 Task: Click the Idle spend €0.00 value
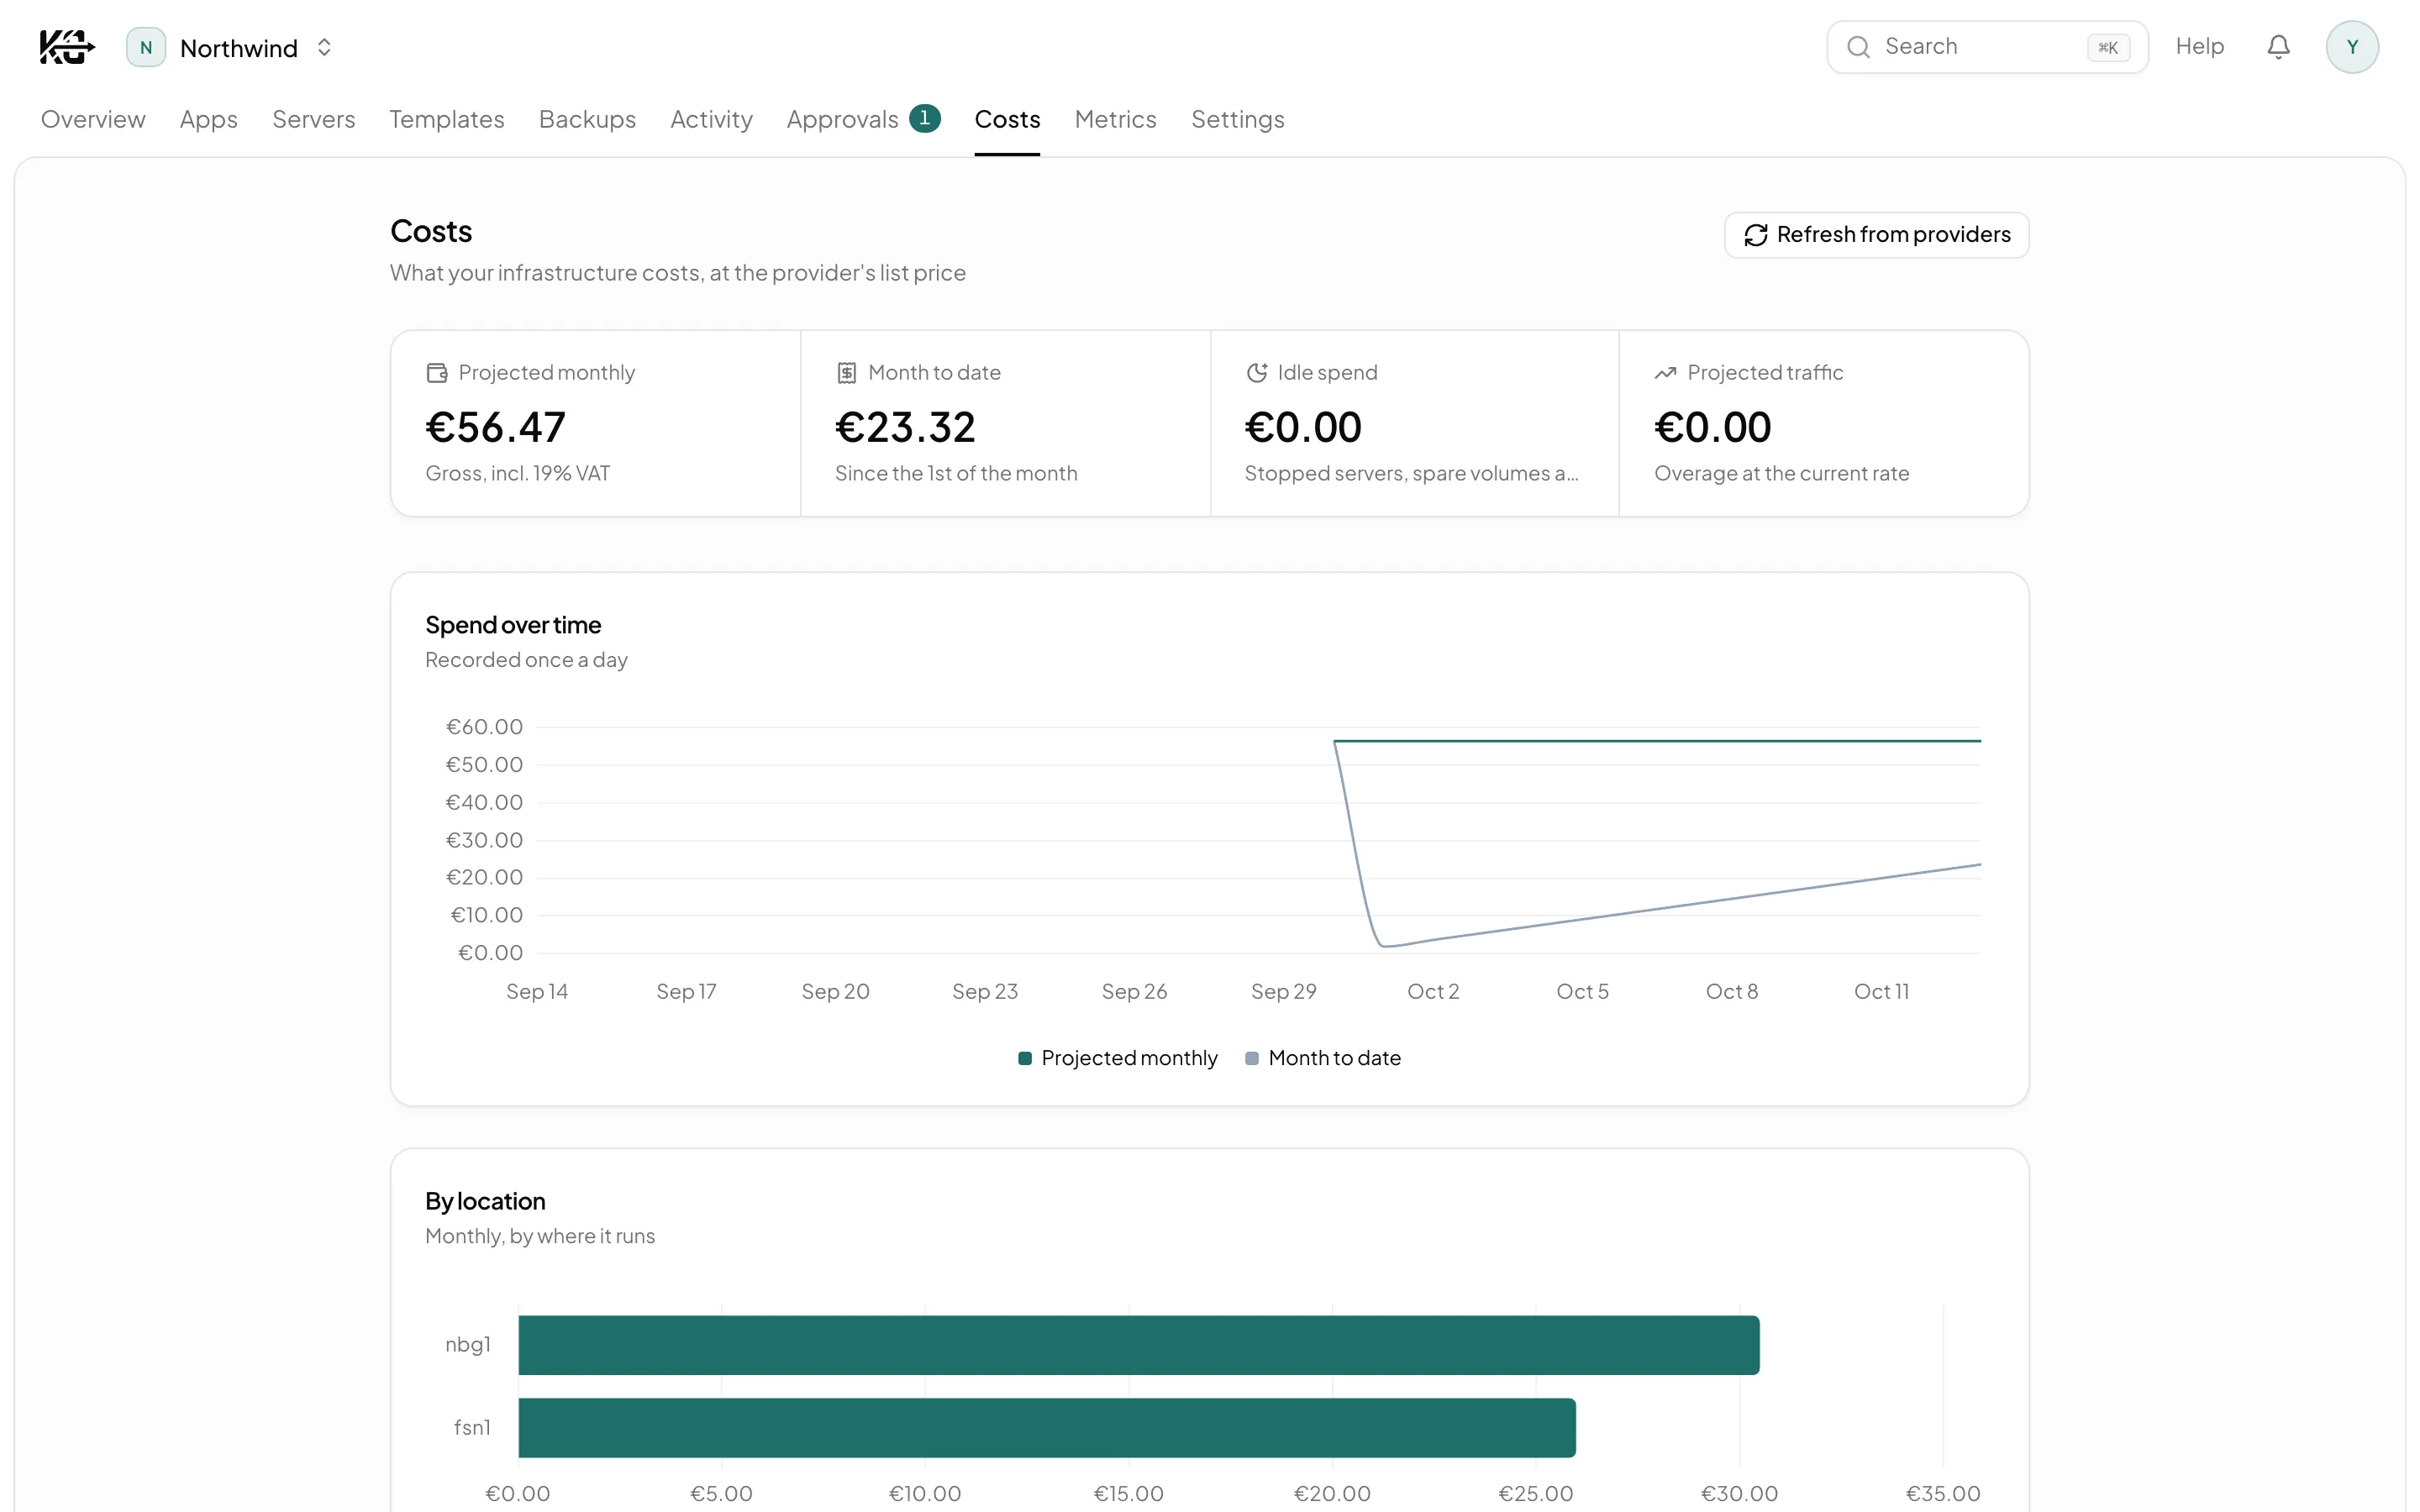pos(1303,427)
